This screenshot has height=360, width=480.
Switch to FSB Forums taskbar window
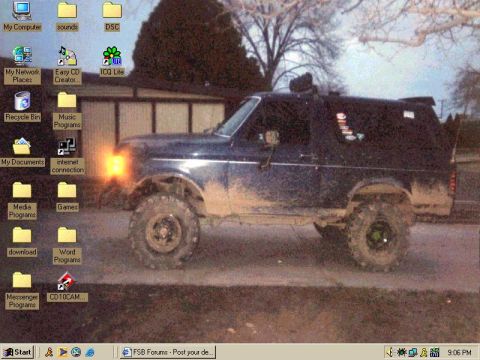point(168,352)
